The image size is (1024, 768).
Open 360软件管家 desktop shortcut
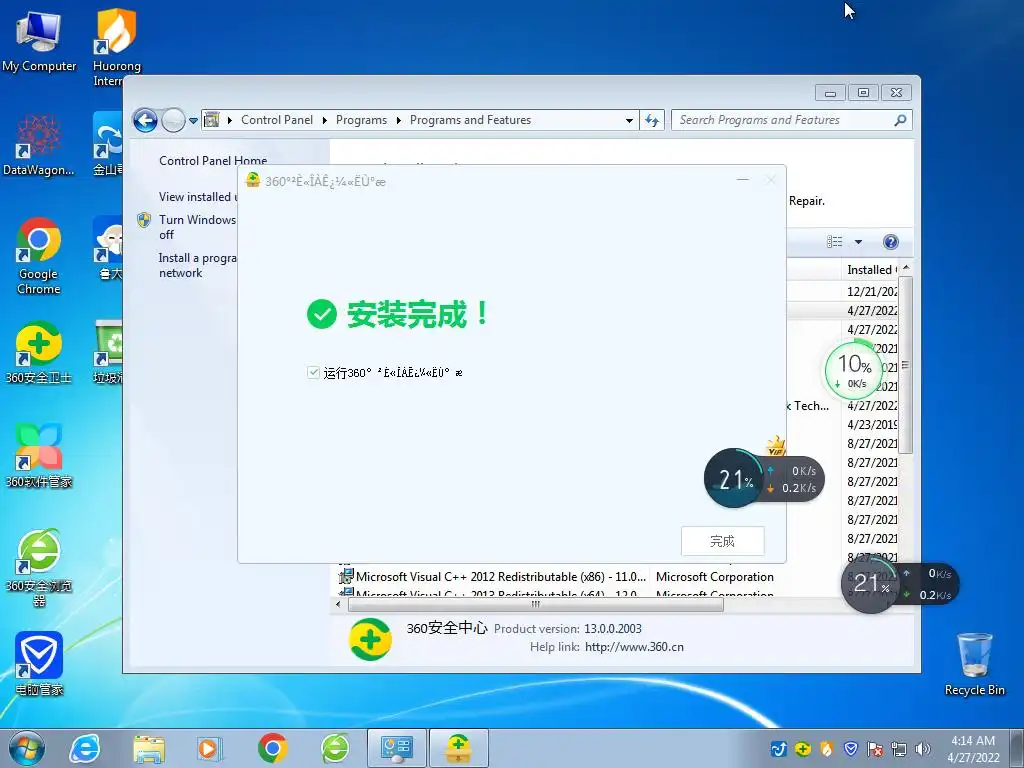(x=39, y=456)
